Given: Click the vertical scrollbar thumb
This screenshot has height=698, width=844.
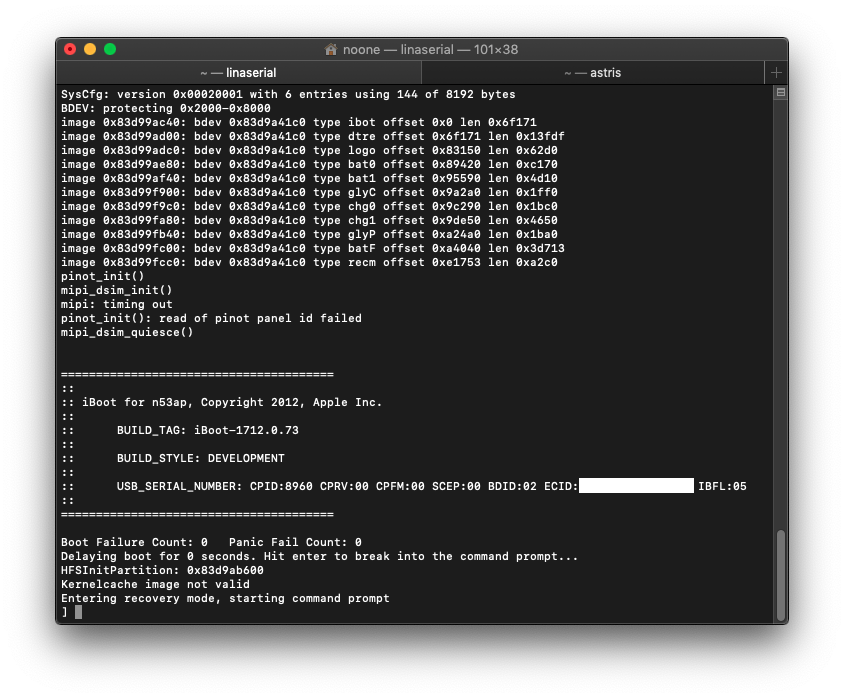Looking at the screenshot, I should (x=780, y=575).
